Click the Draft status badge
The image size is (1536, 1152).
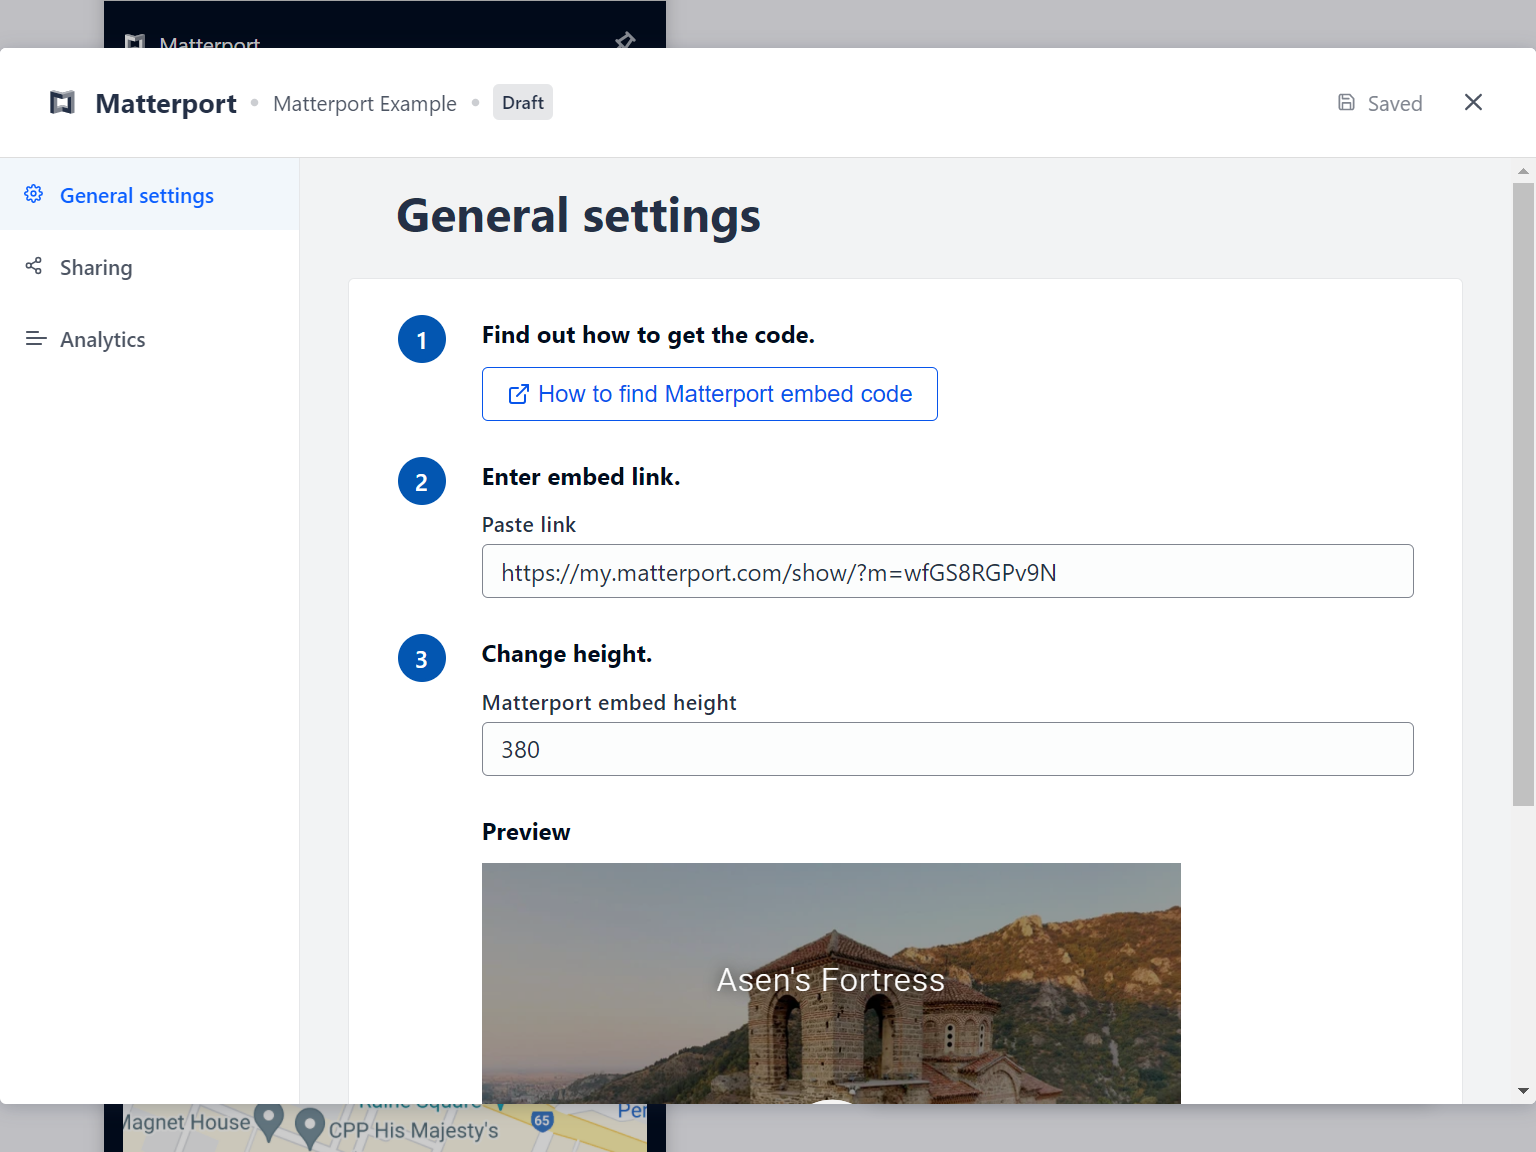tap(523, 102)
